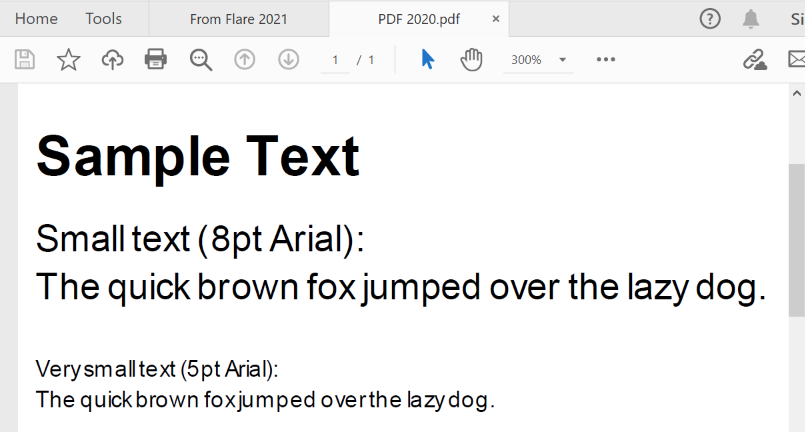Open the Help question mark menu
Viewport: 805px width, 432px height.
pyautogui.click(x=710, y=18)
